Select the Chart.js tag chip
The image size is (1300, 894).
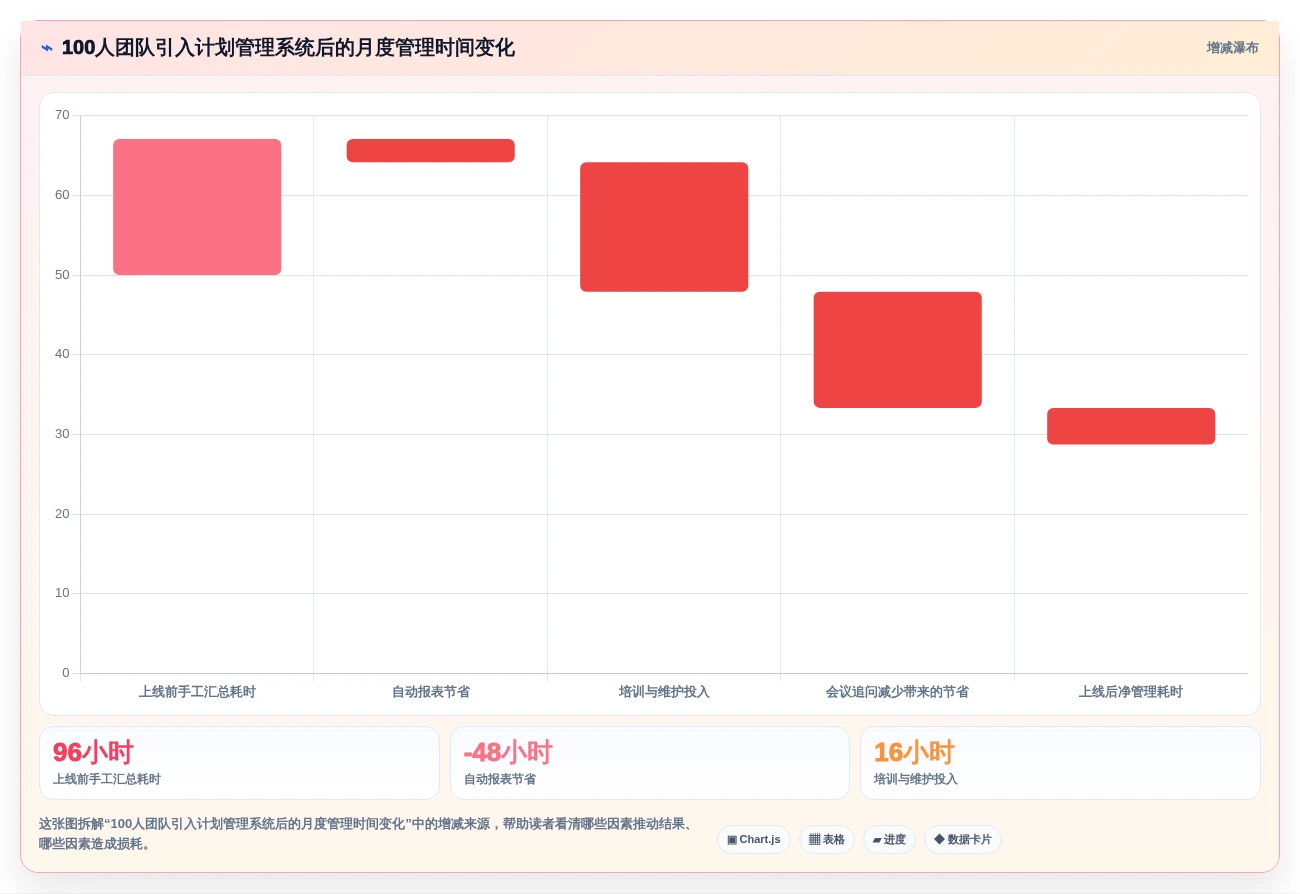coord(754,839)
